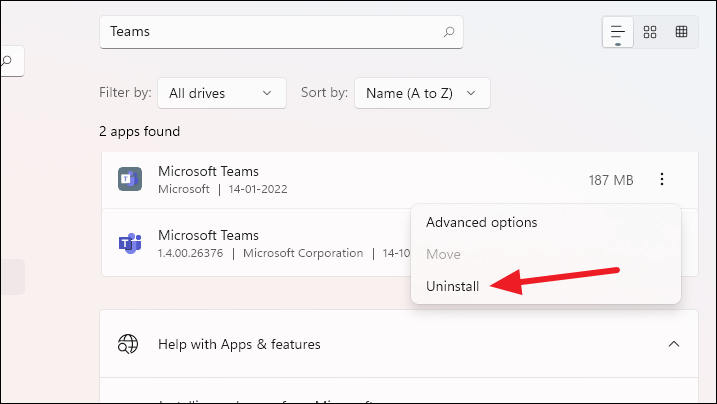Switch to table view layout
Viewport: 717px width, 404px height.
681,32
